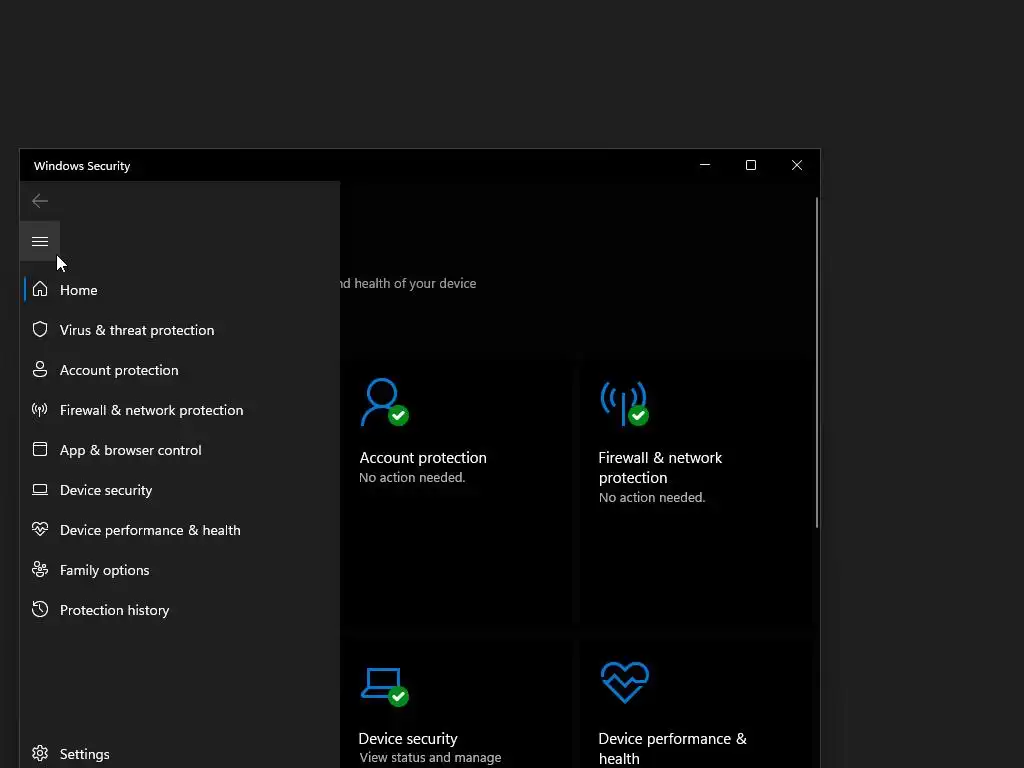Click the Protection history clock icon
1024x768 pixels.
point(40,609)
